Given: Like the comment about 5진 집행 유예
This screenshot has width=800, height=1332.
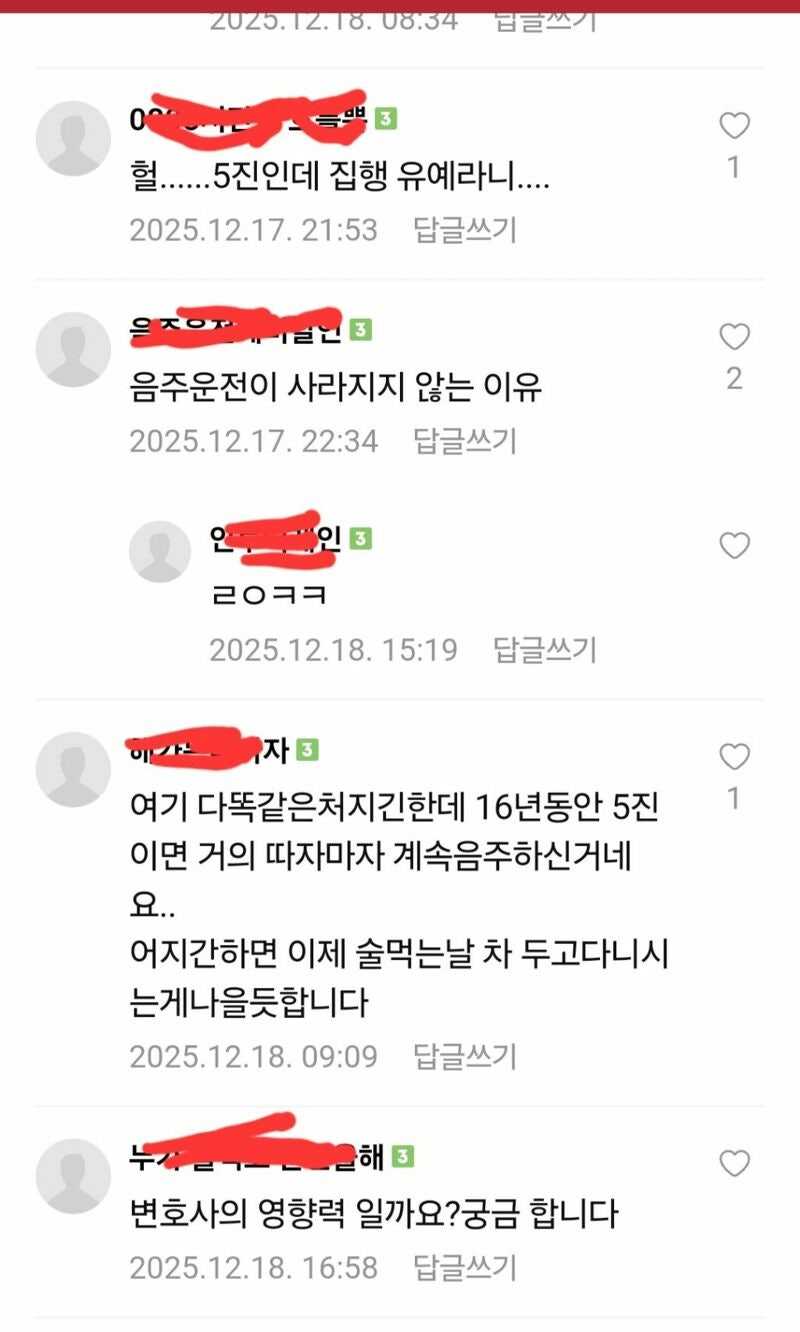Looking at the screenshot, I should [735, 126].
